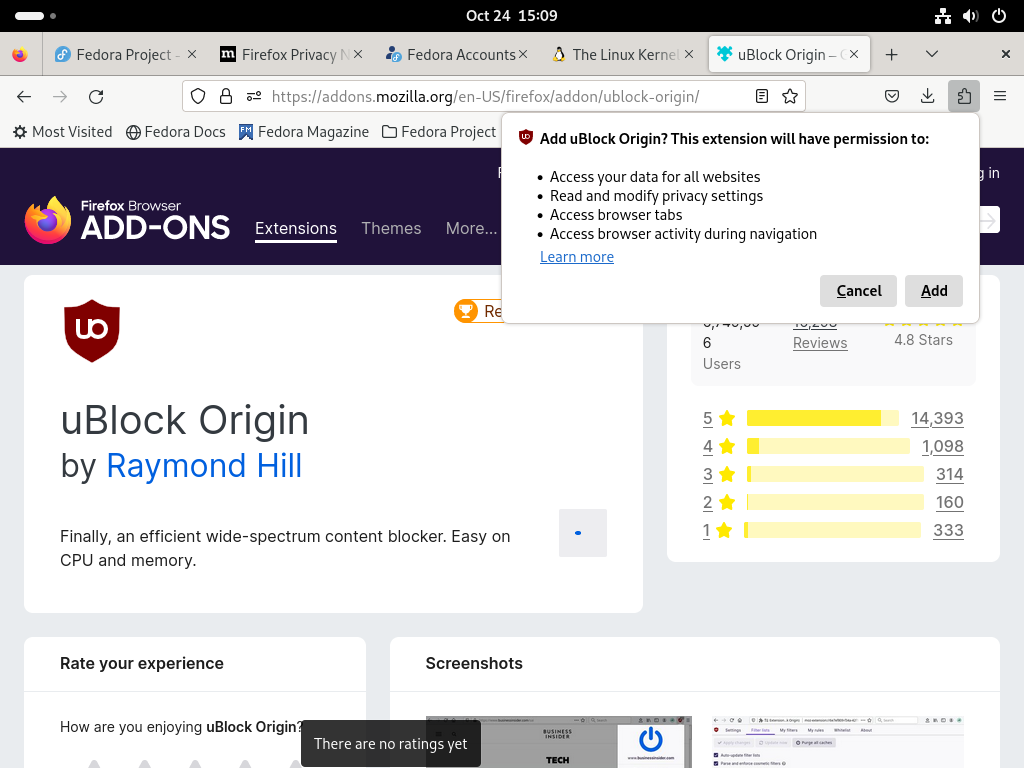Open the More... dropdown in add-ons header
This screenshot has height=768, width=1024.
click(x=471, y=228)
